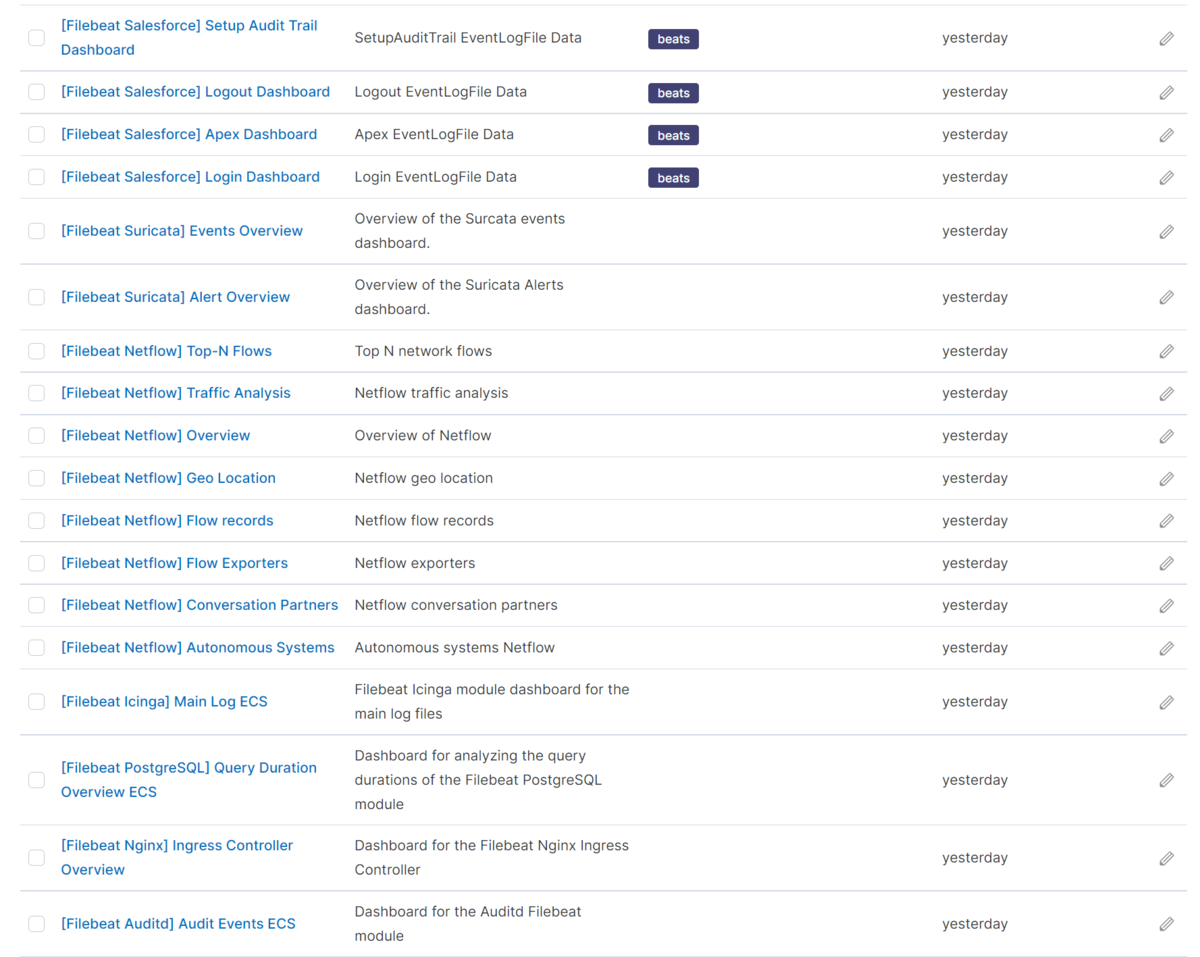1200x957 pixels.
Task: Edit the Setup Audit Trail Dashboard via pencil icon
Action: click(x=1166, y=38)
